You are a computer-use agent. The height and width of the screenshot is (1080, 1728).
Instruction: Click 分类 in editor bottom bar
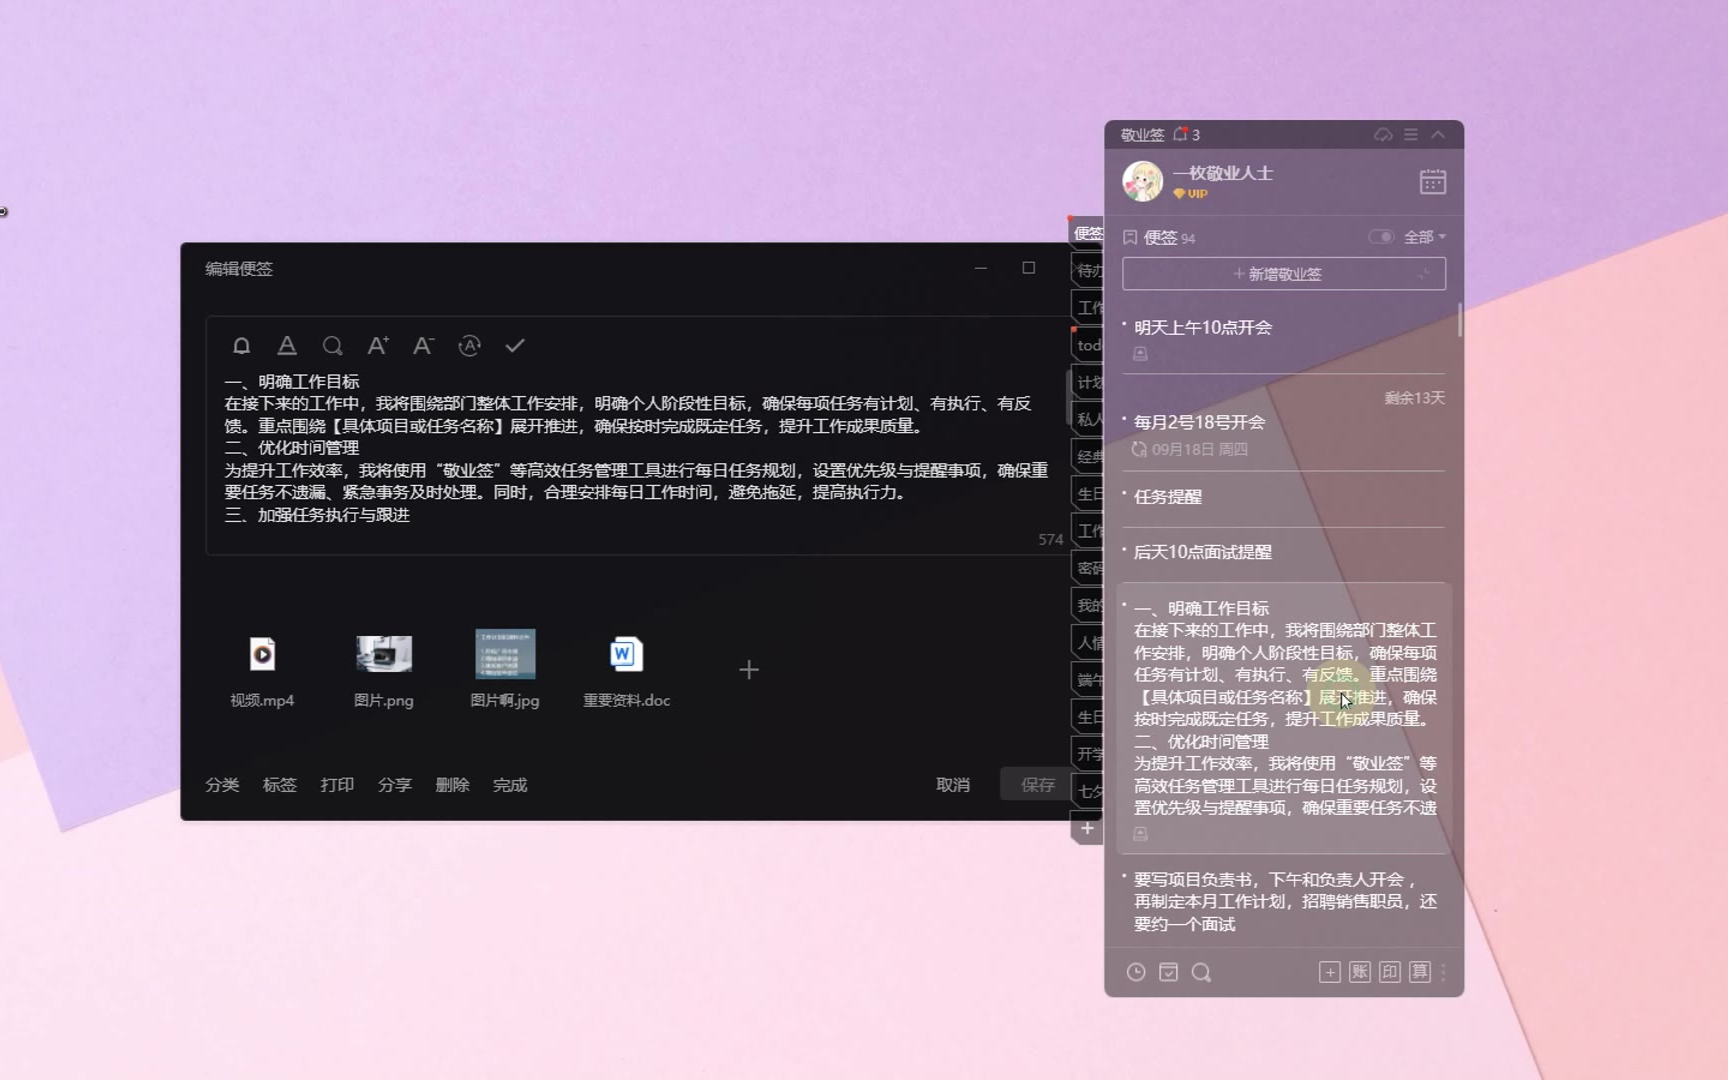[x=222, y=785]
